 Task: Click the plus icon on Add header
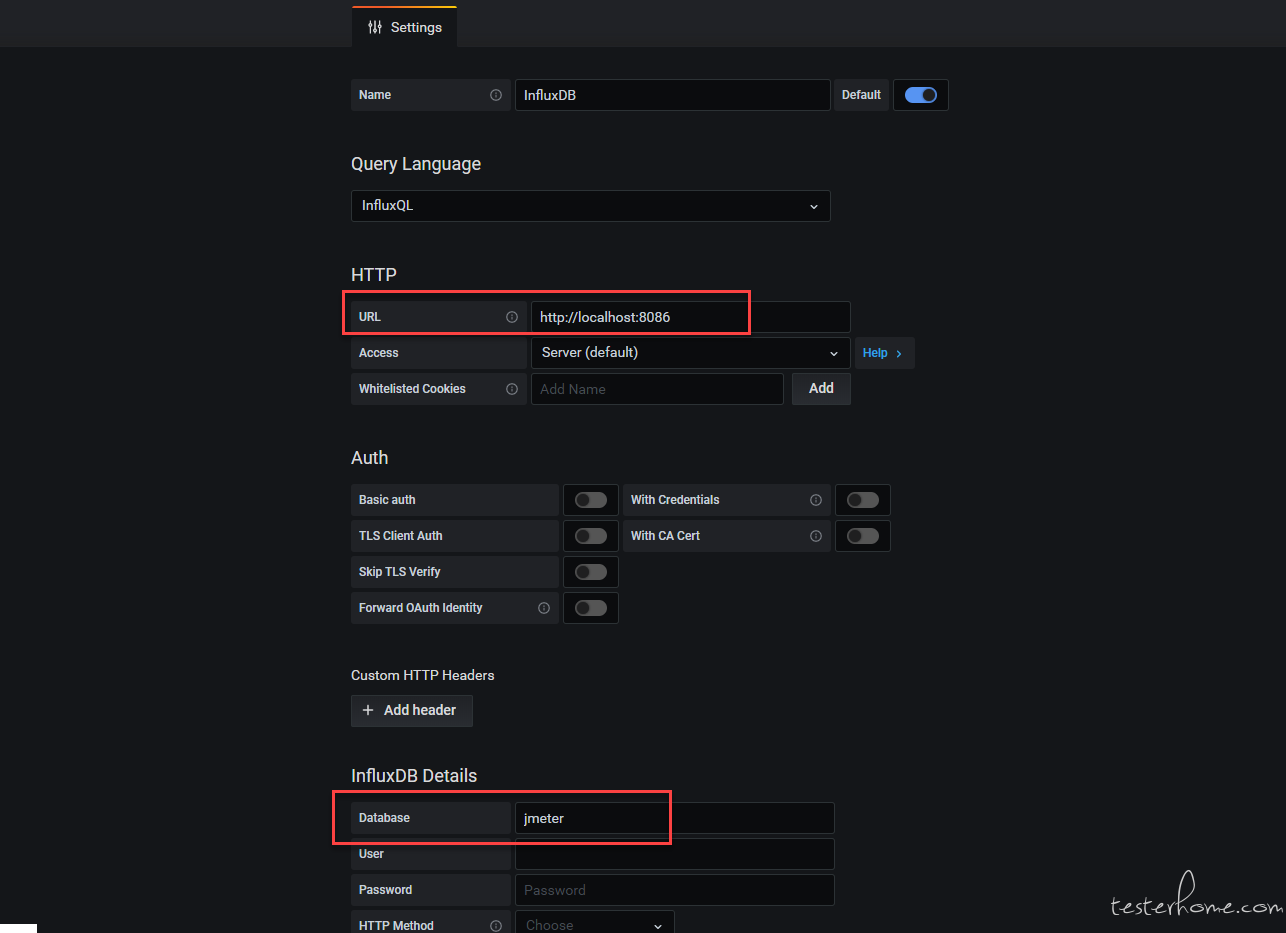click(368, 710)
